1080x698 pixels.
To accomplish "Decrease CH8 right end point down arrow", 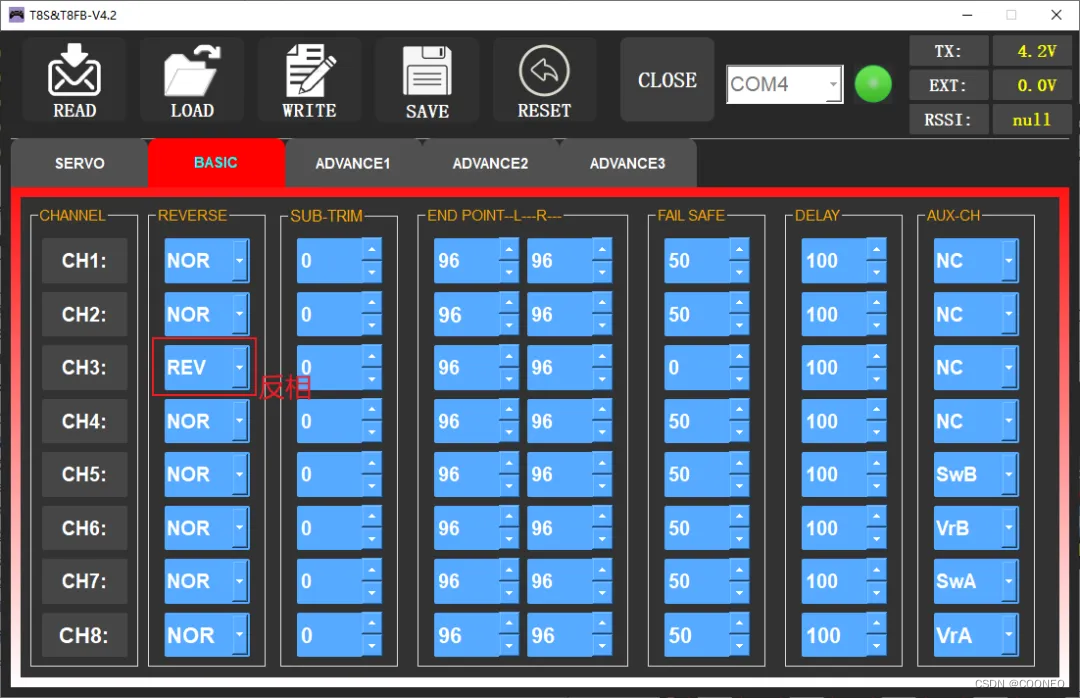I will pyautogui.click(x=602, y=646).
